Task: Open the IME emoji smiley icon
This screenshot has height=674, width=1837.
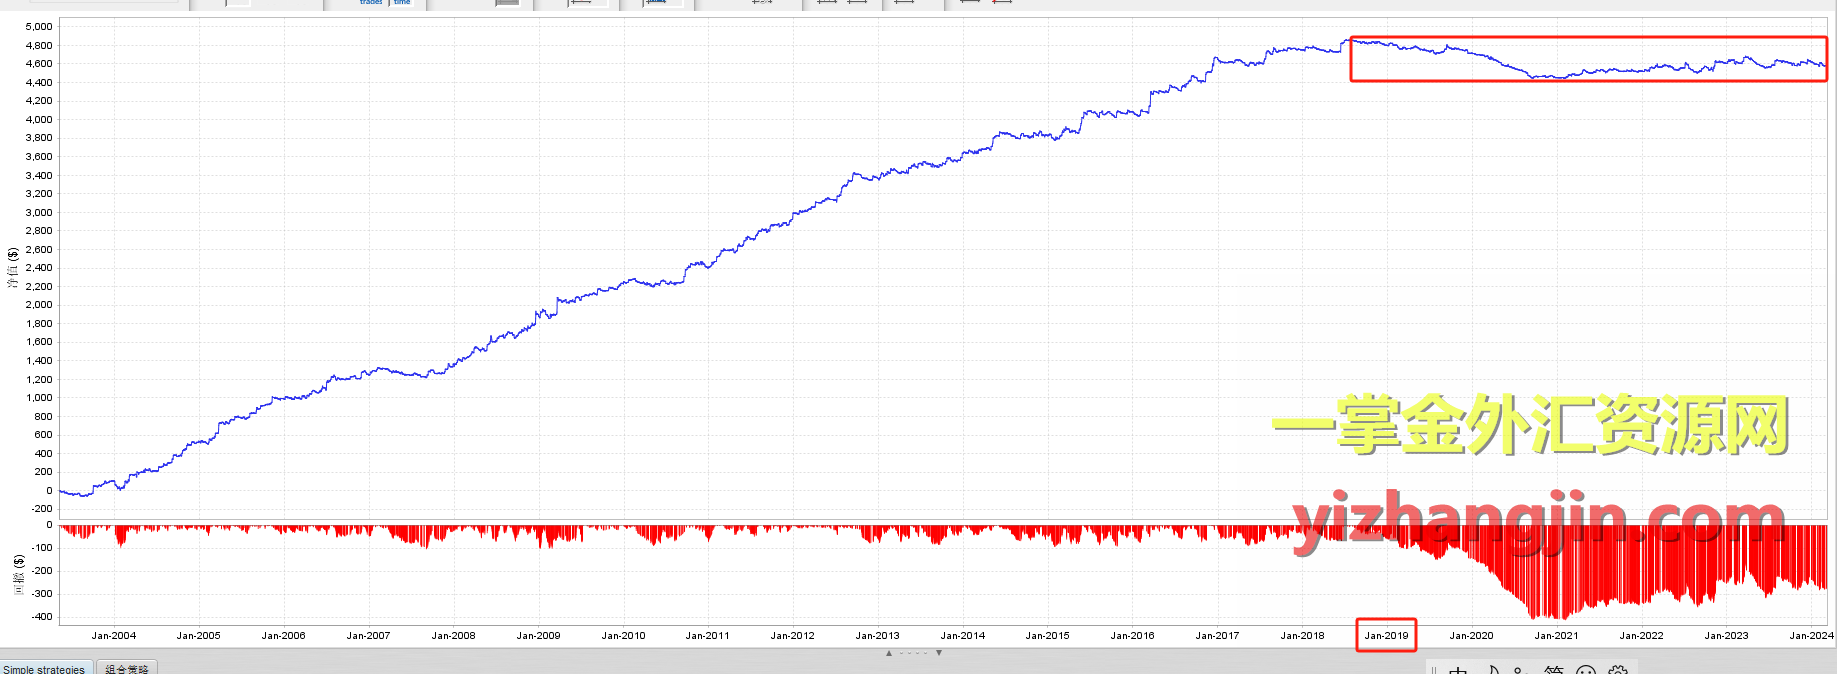Action: pos(1585,670)
